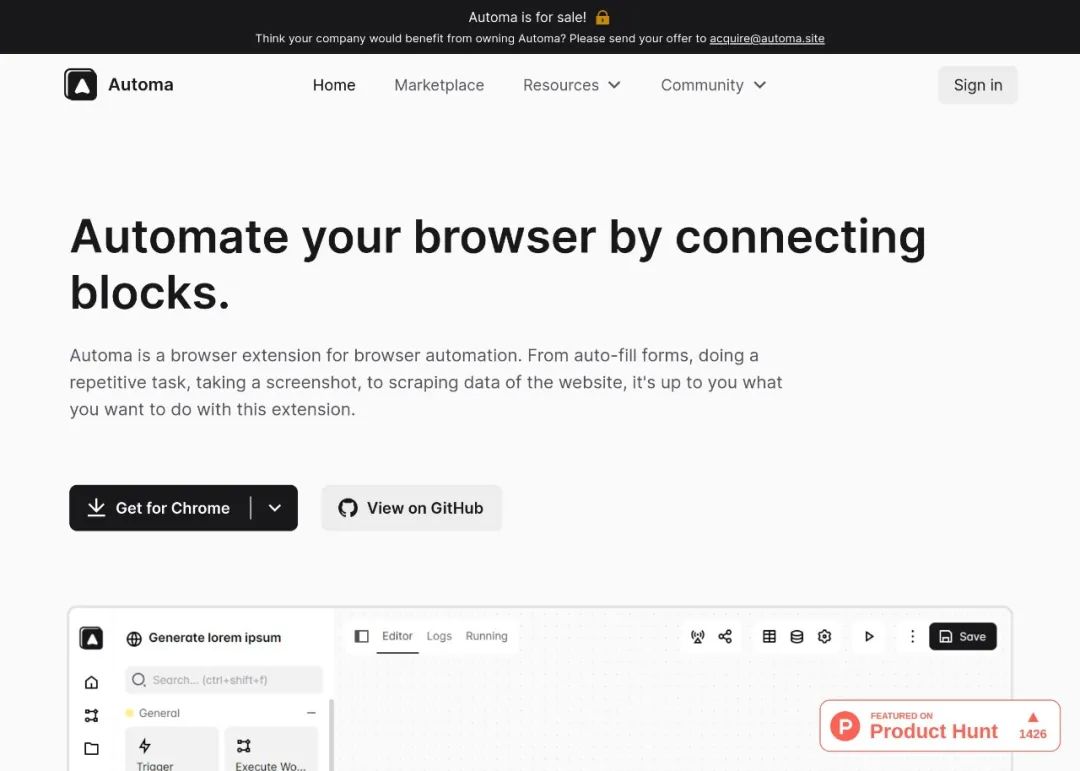The height and width of the screenshot is (771, 1080).
Task: Click the Automa logo icon in header
Action: click(81, 84)
